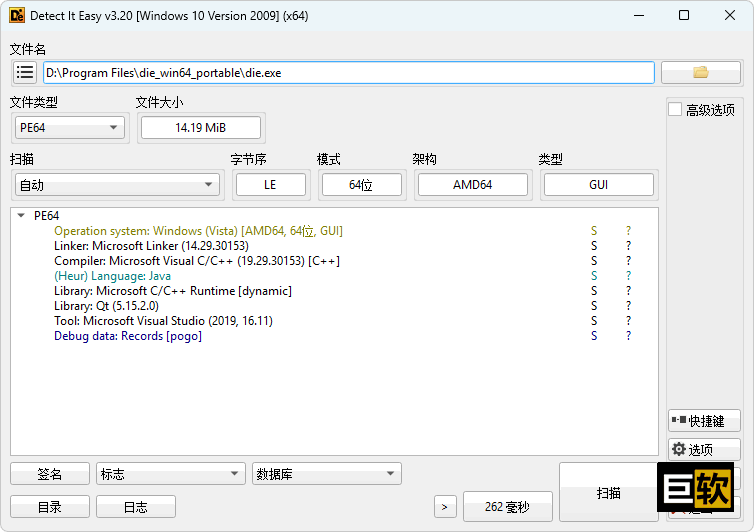Click the 262 毫秒 elapsed time button
Screen dimensions: 754x532
pos(507,507)
